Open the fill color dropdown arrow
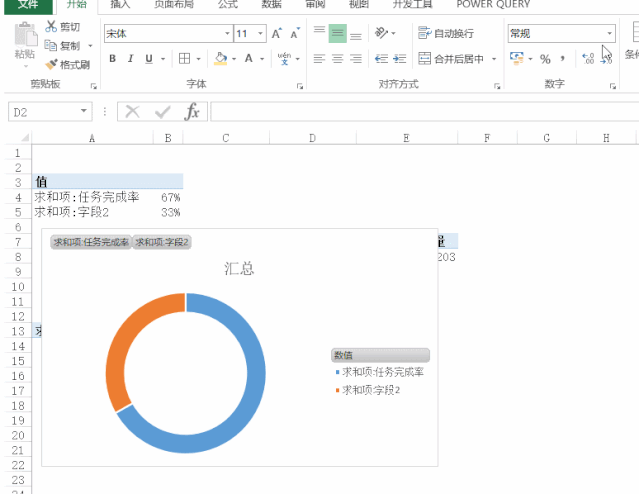Screen dimensions: 639x494 (x=234, y=59)
